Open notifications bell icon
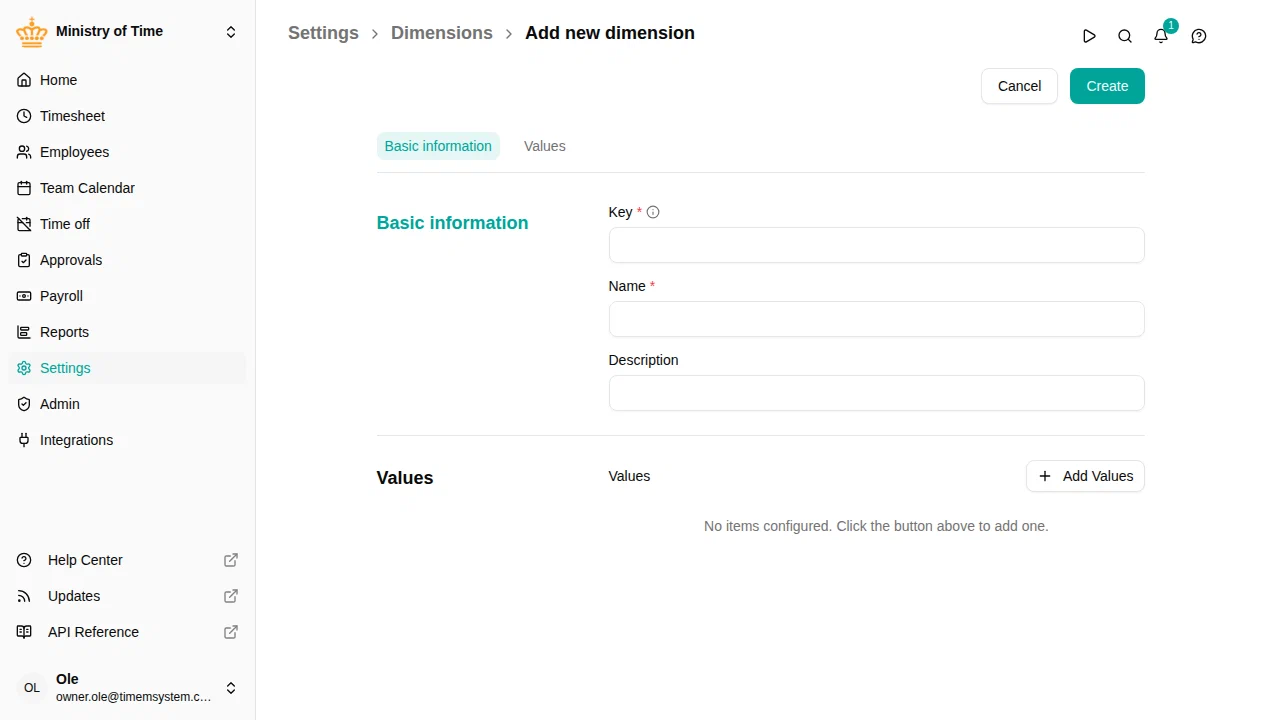Screen dimensions: 1280x720 point(1161,36)
